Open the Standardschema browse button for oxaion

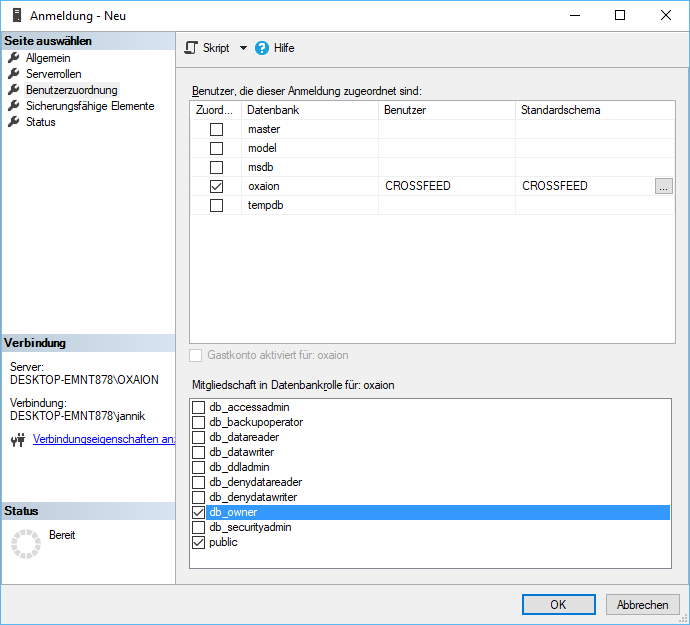[x=664, y=186]
